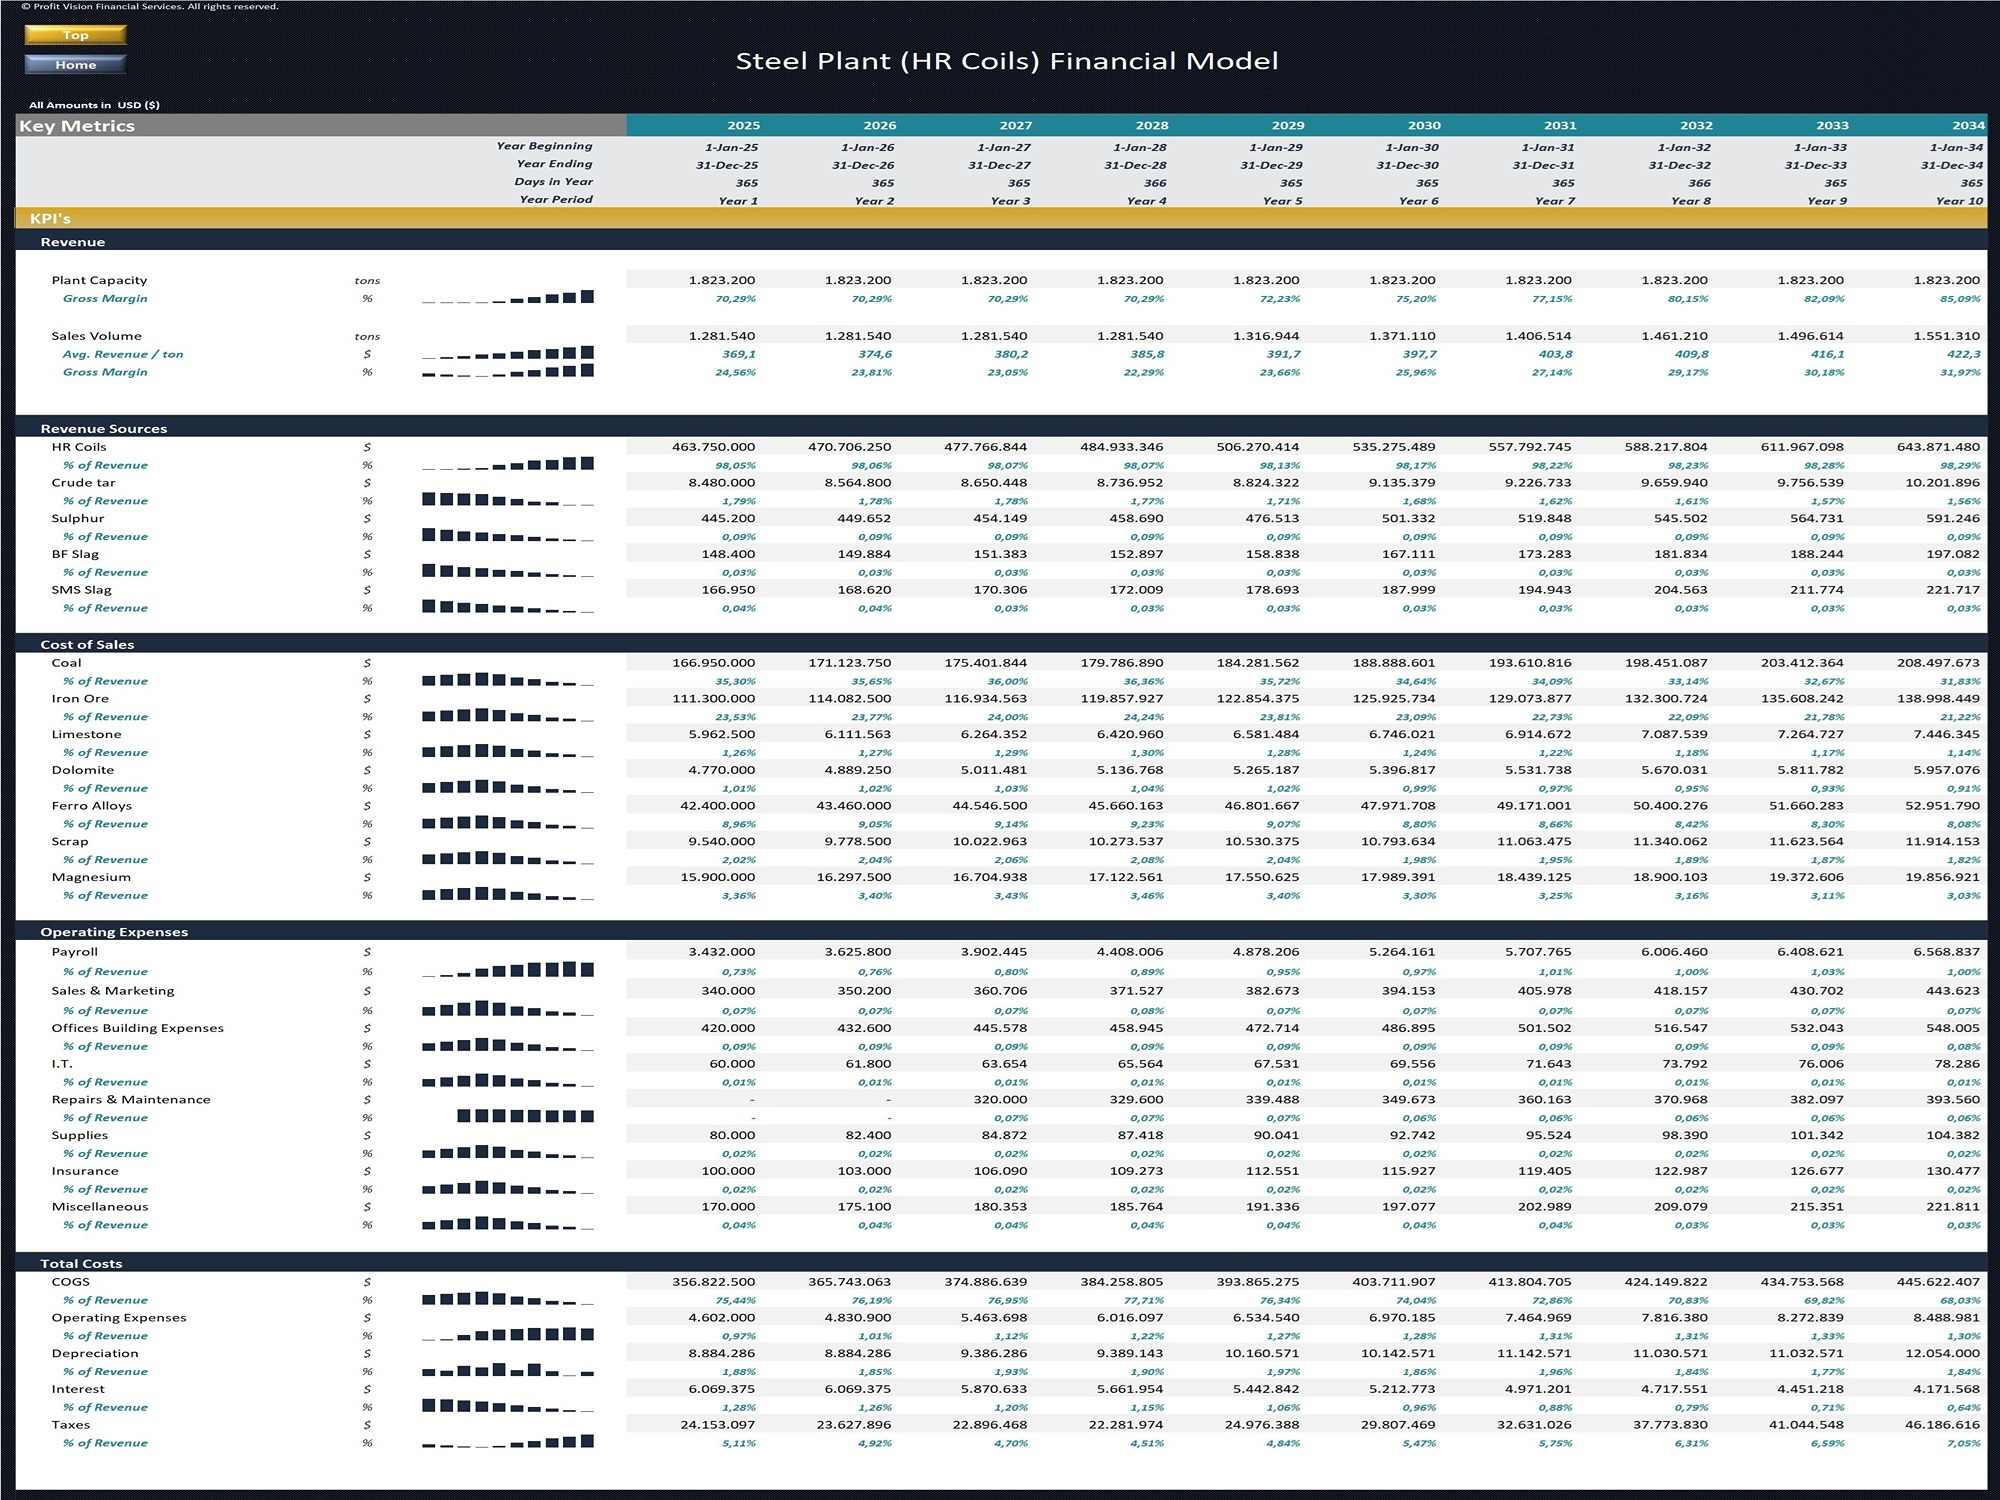Click the Repairs & Maintenance sparkline
Screen dimensions: 2000x1500
[526, 1117]
